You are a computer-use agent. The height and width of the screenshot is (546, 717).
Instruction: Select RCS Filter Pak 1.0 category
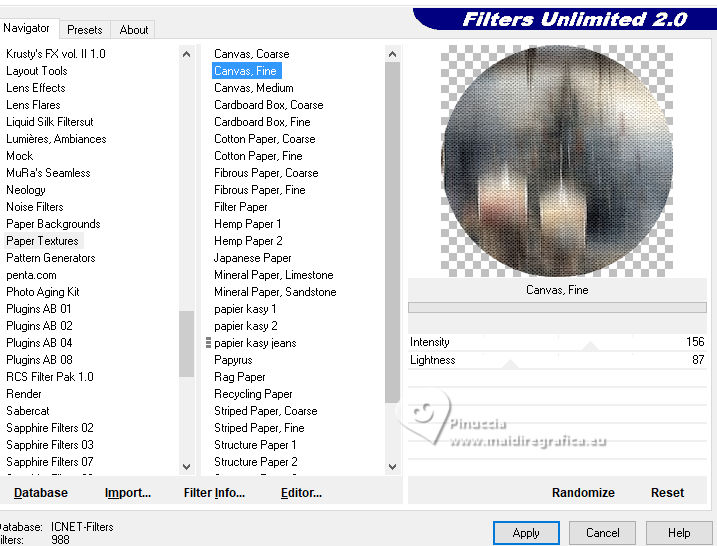click(x=49, y=377)
